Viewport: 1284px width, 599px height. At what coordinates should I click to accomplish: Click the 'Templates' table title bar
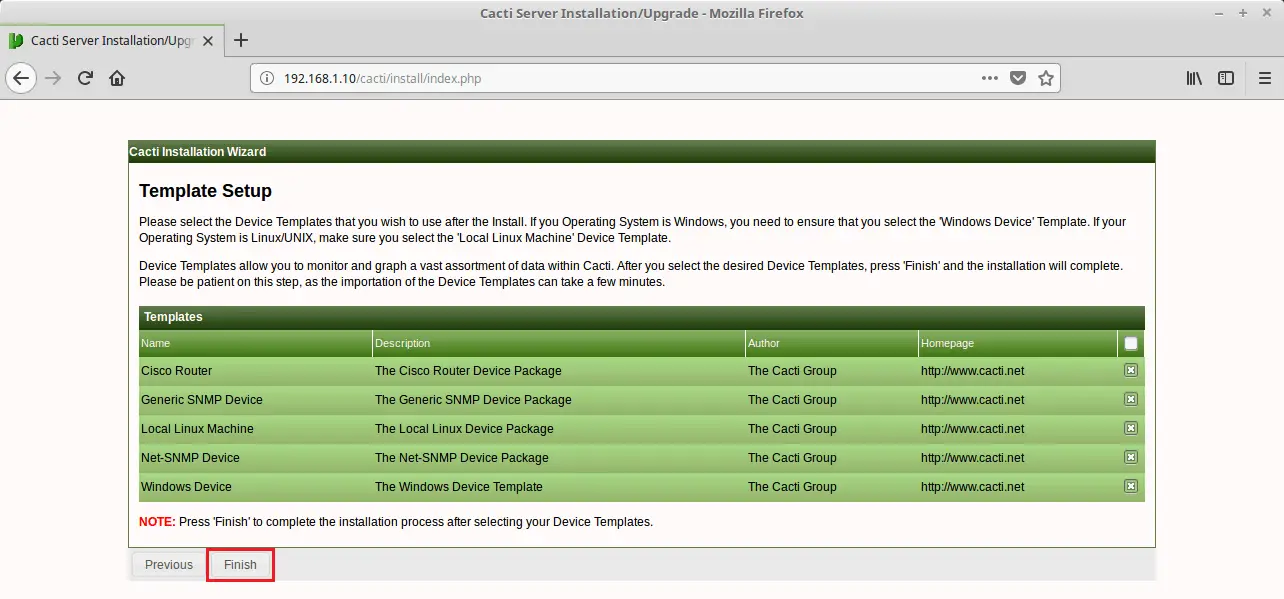pos(642,317)
